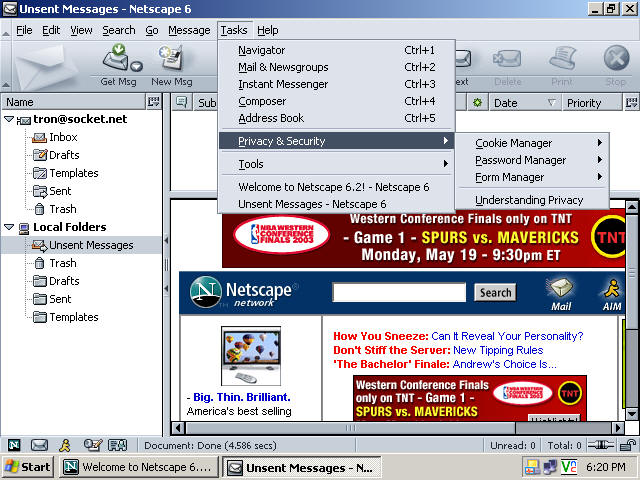Sort by the green read-status column
The width and height of the screenshot is (640, 480).
tap(477, 102)
